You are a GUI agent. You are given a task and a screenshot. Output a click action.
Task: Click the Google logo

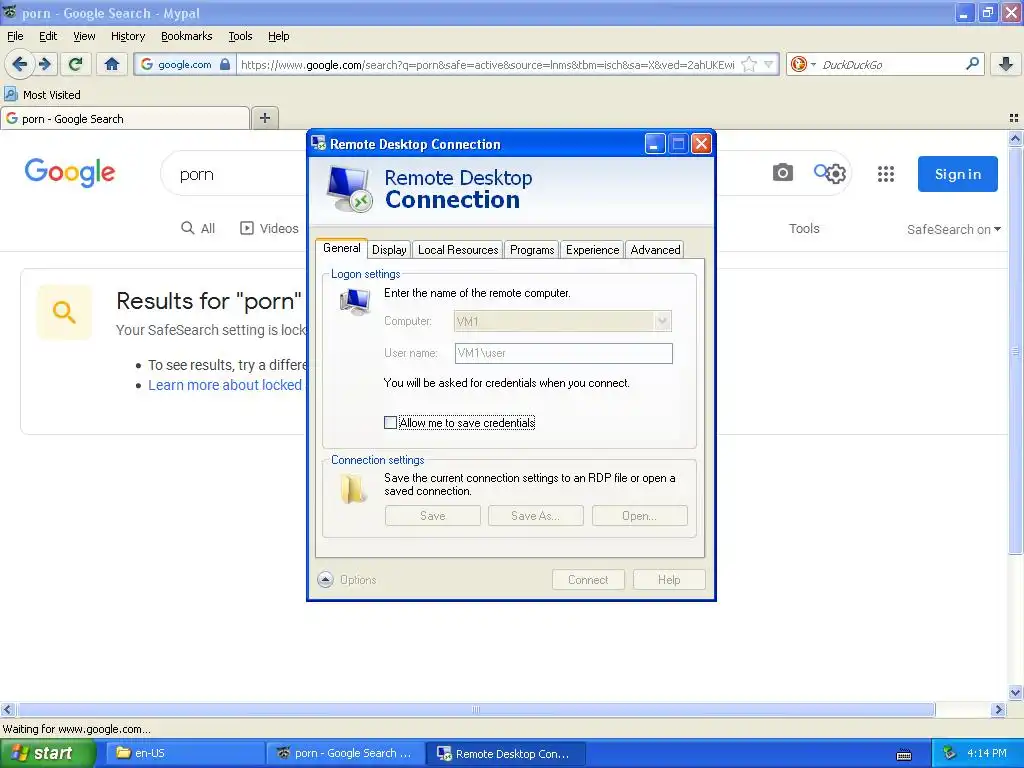[x=70, y=172]
